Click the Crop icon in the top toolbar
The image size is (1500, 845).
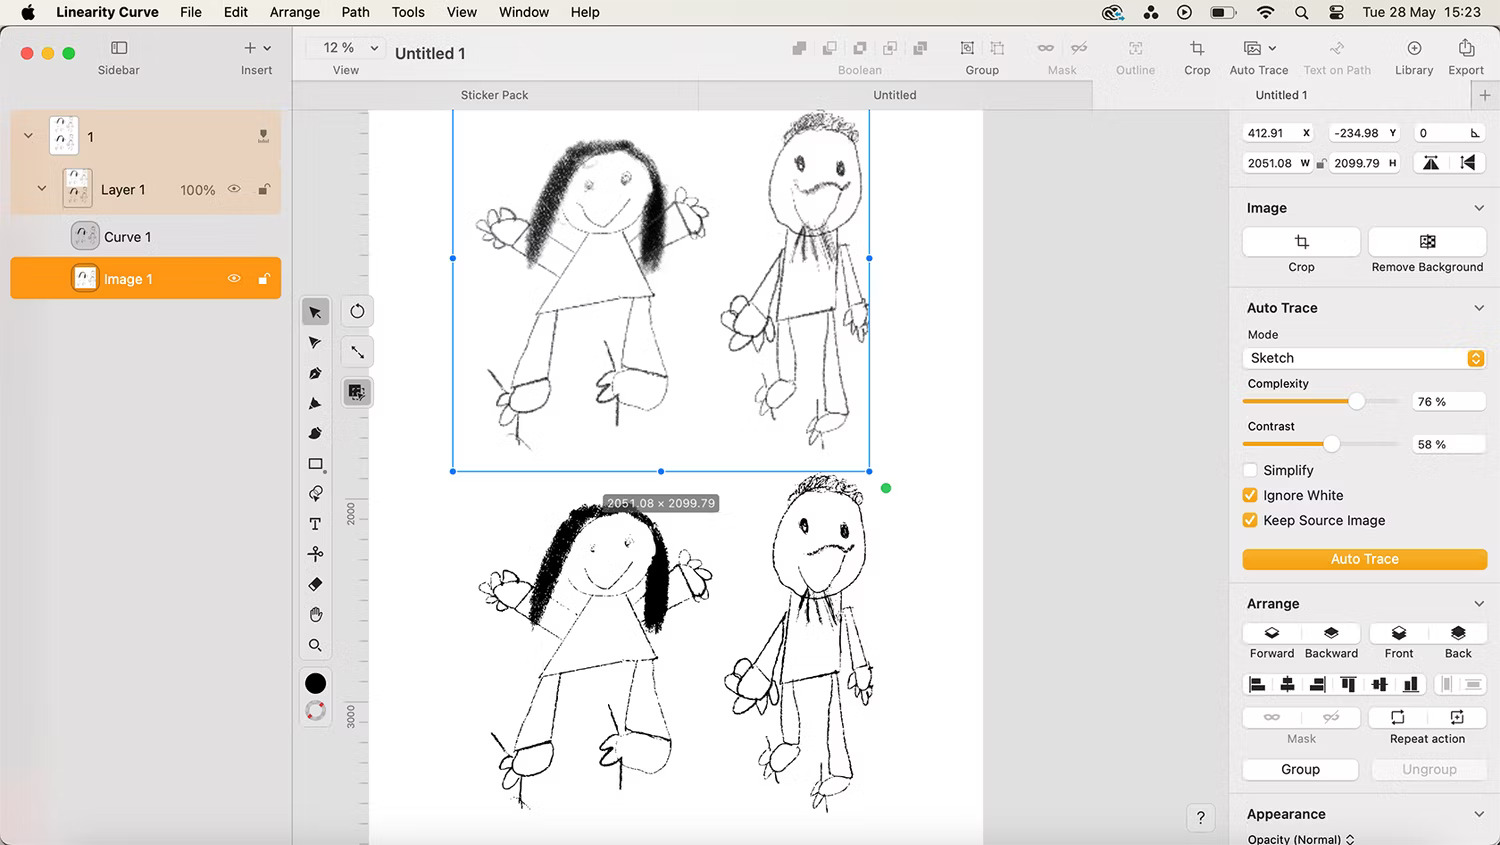point(1197,48)
